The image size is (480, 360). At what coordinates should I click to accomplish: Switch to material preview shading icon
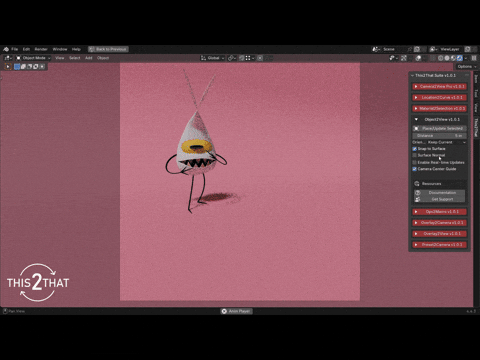tap(453, 58)
